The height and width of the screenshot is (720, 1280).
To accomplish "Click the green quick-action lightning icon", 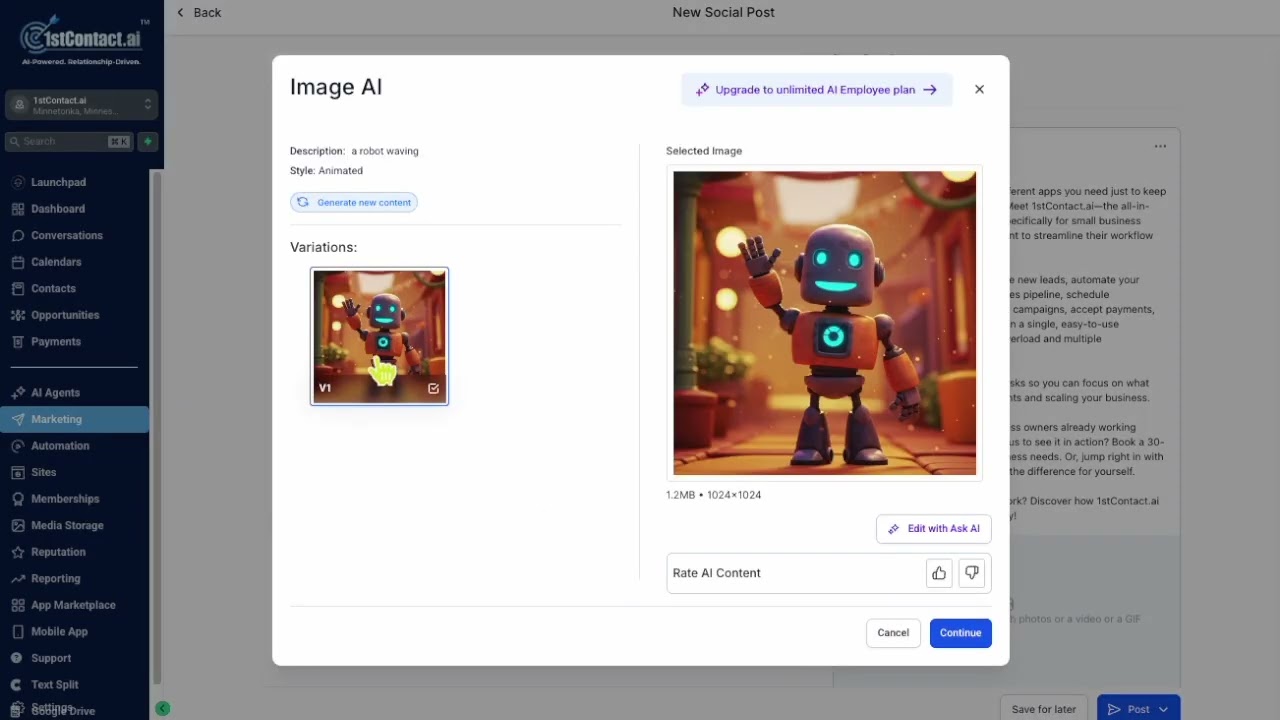I will pyautogui.click(x=147, y=142).
